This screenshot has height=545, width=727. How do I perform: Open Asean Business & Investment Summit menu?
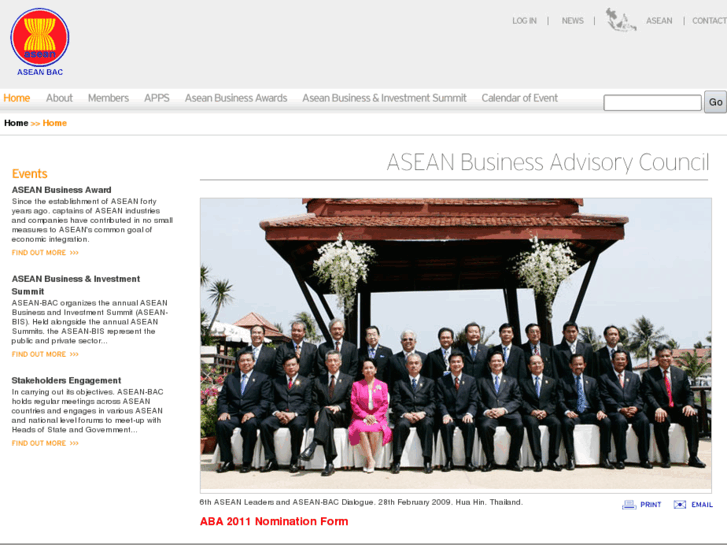pos(384,98)
